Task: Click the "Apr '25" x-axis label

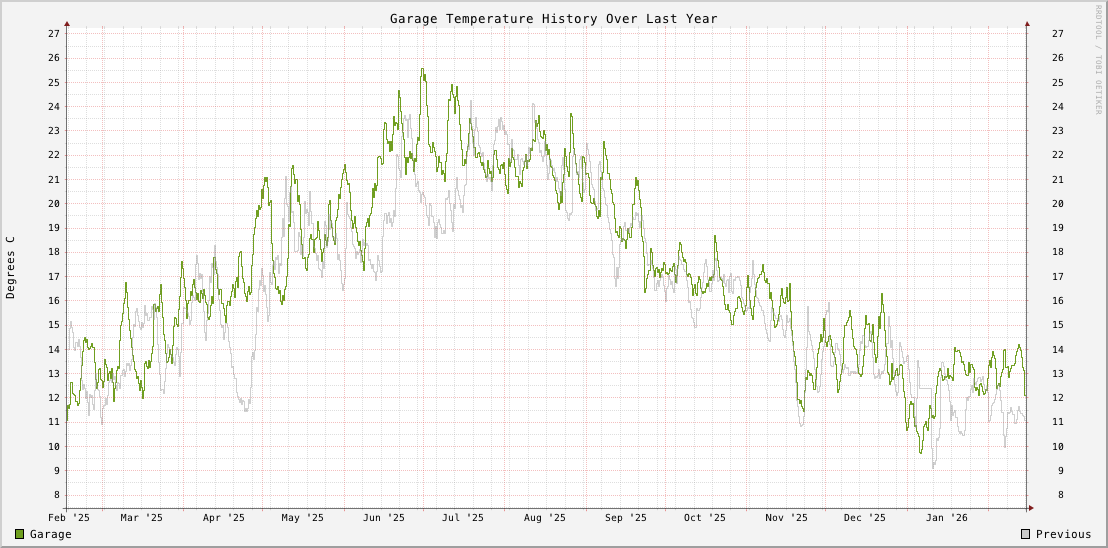Action: 224,518
